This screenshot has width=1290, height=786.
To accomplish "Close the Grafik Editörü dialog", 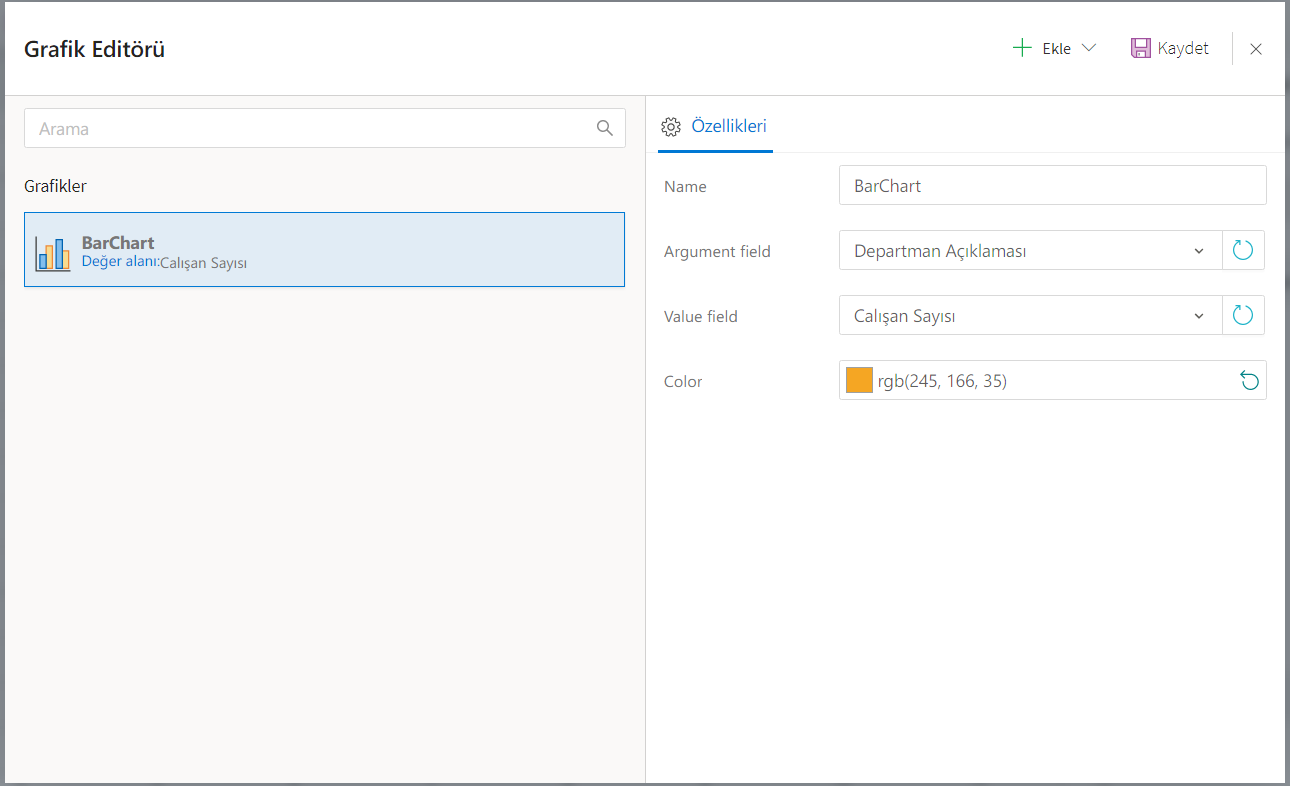I will [1256, 49].
